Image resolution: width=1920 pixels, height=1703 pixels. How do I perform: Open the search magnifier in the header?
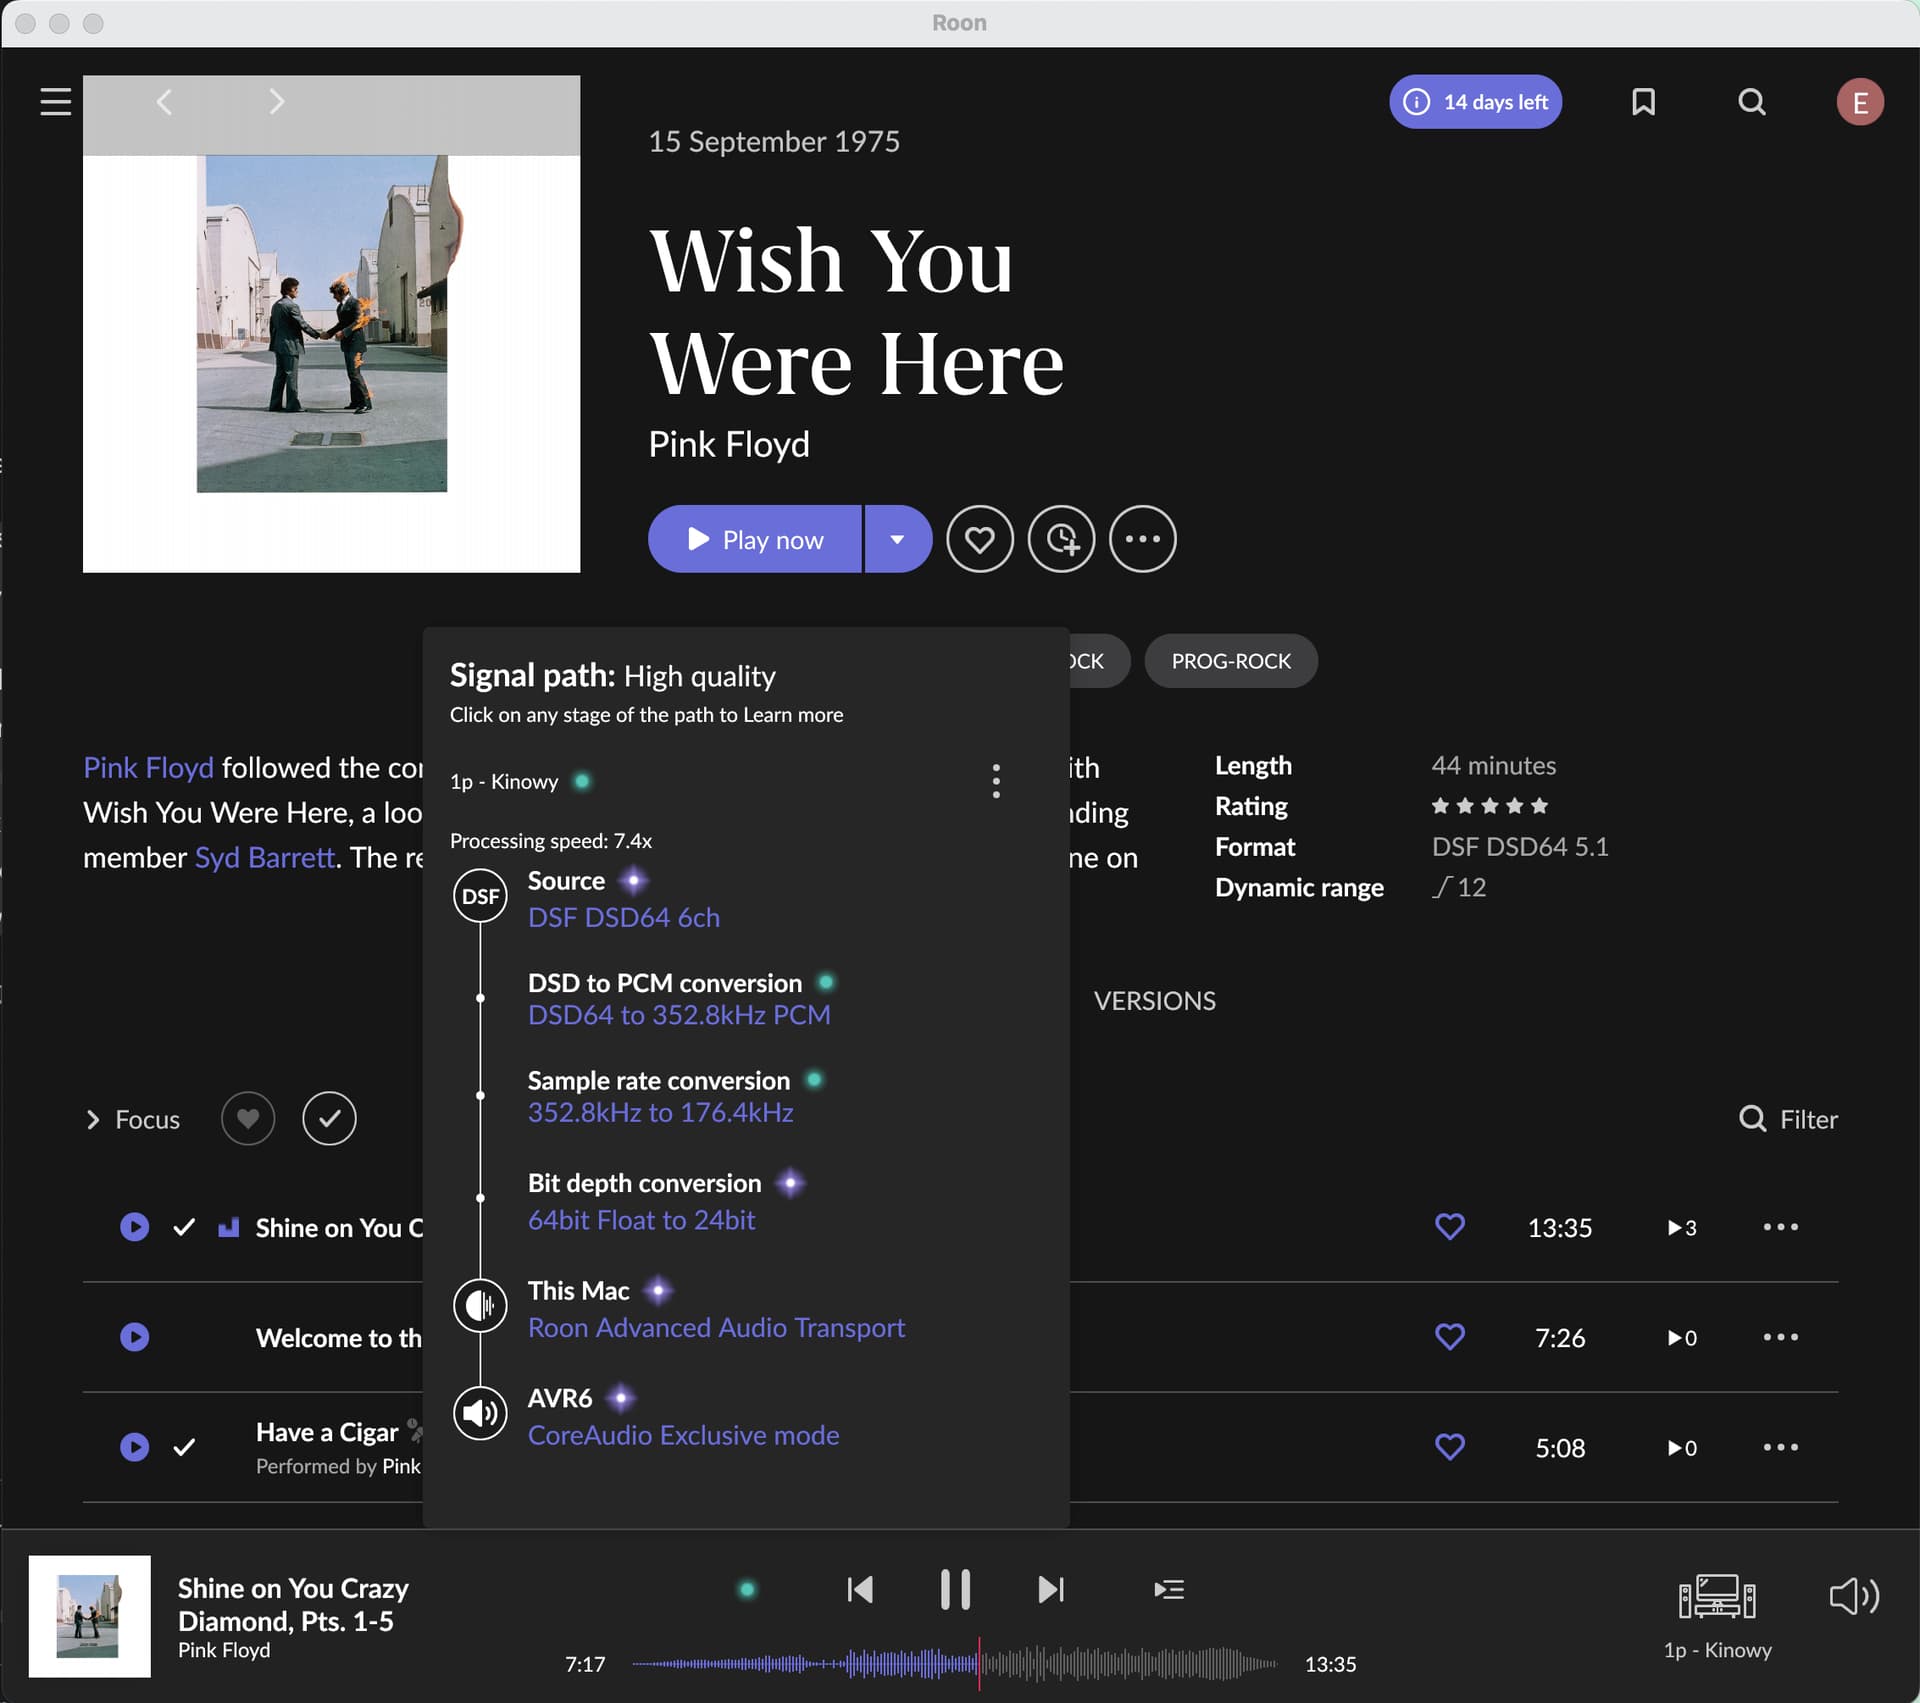(x=1751, y=102)
